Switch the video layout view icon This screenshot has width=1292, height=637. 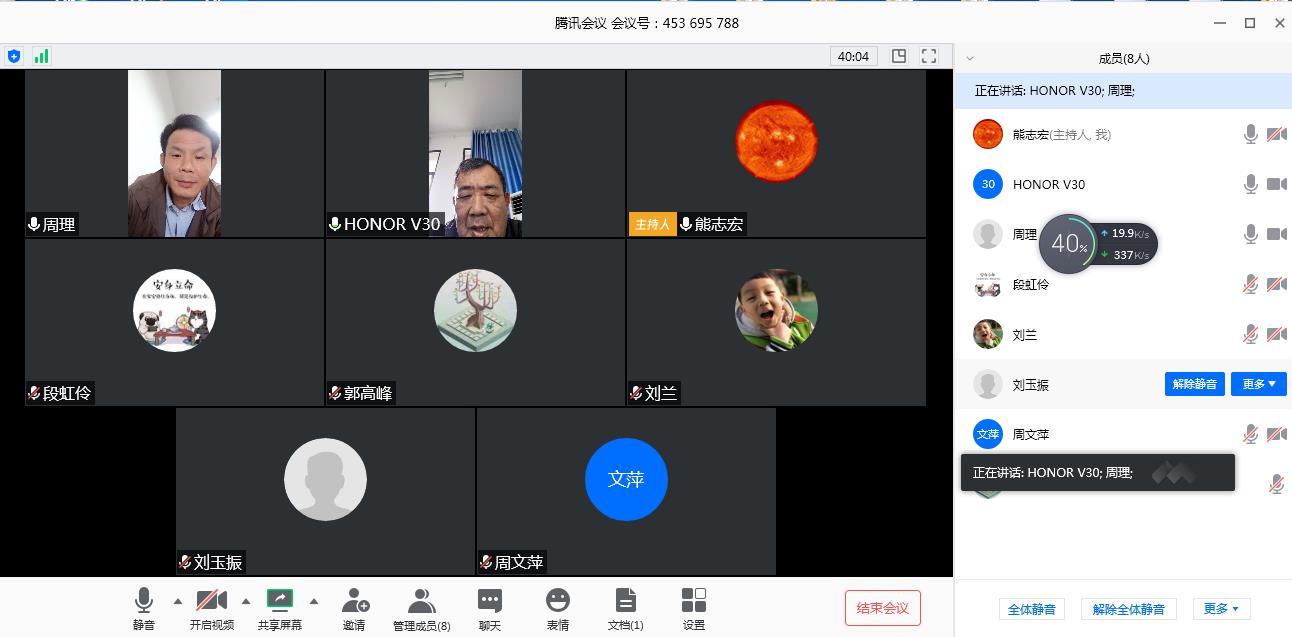pos(899,56)
